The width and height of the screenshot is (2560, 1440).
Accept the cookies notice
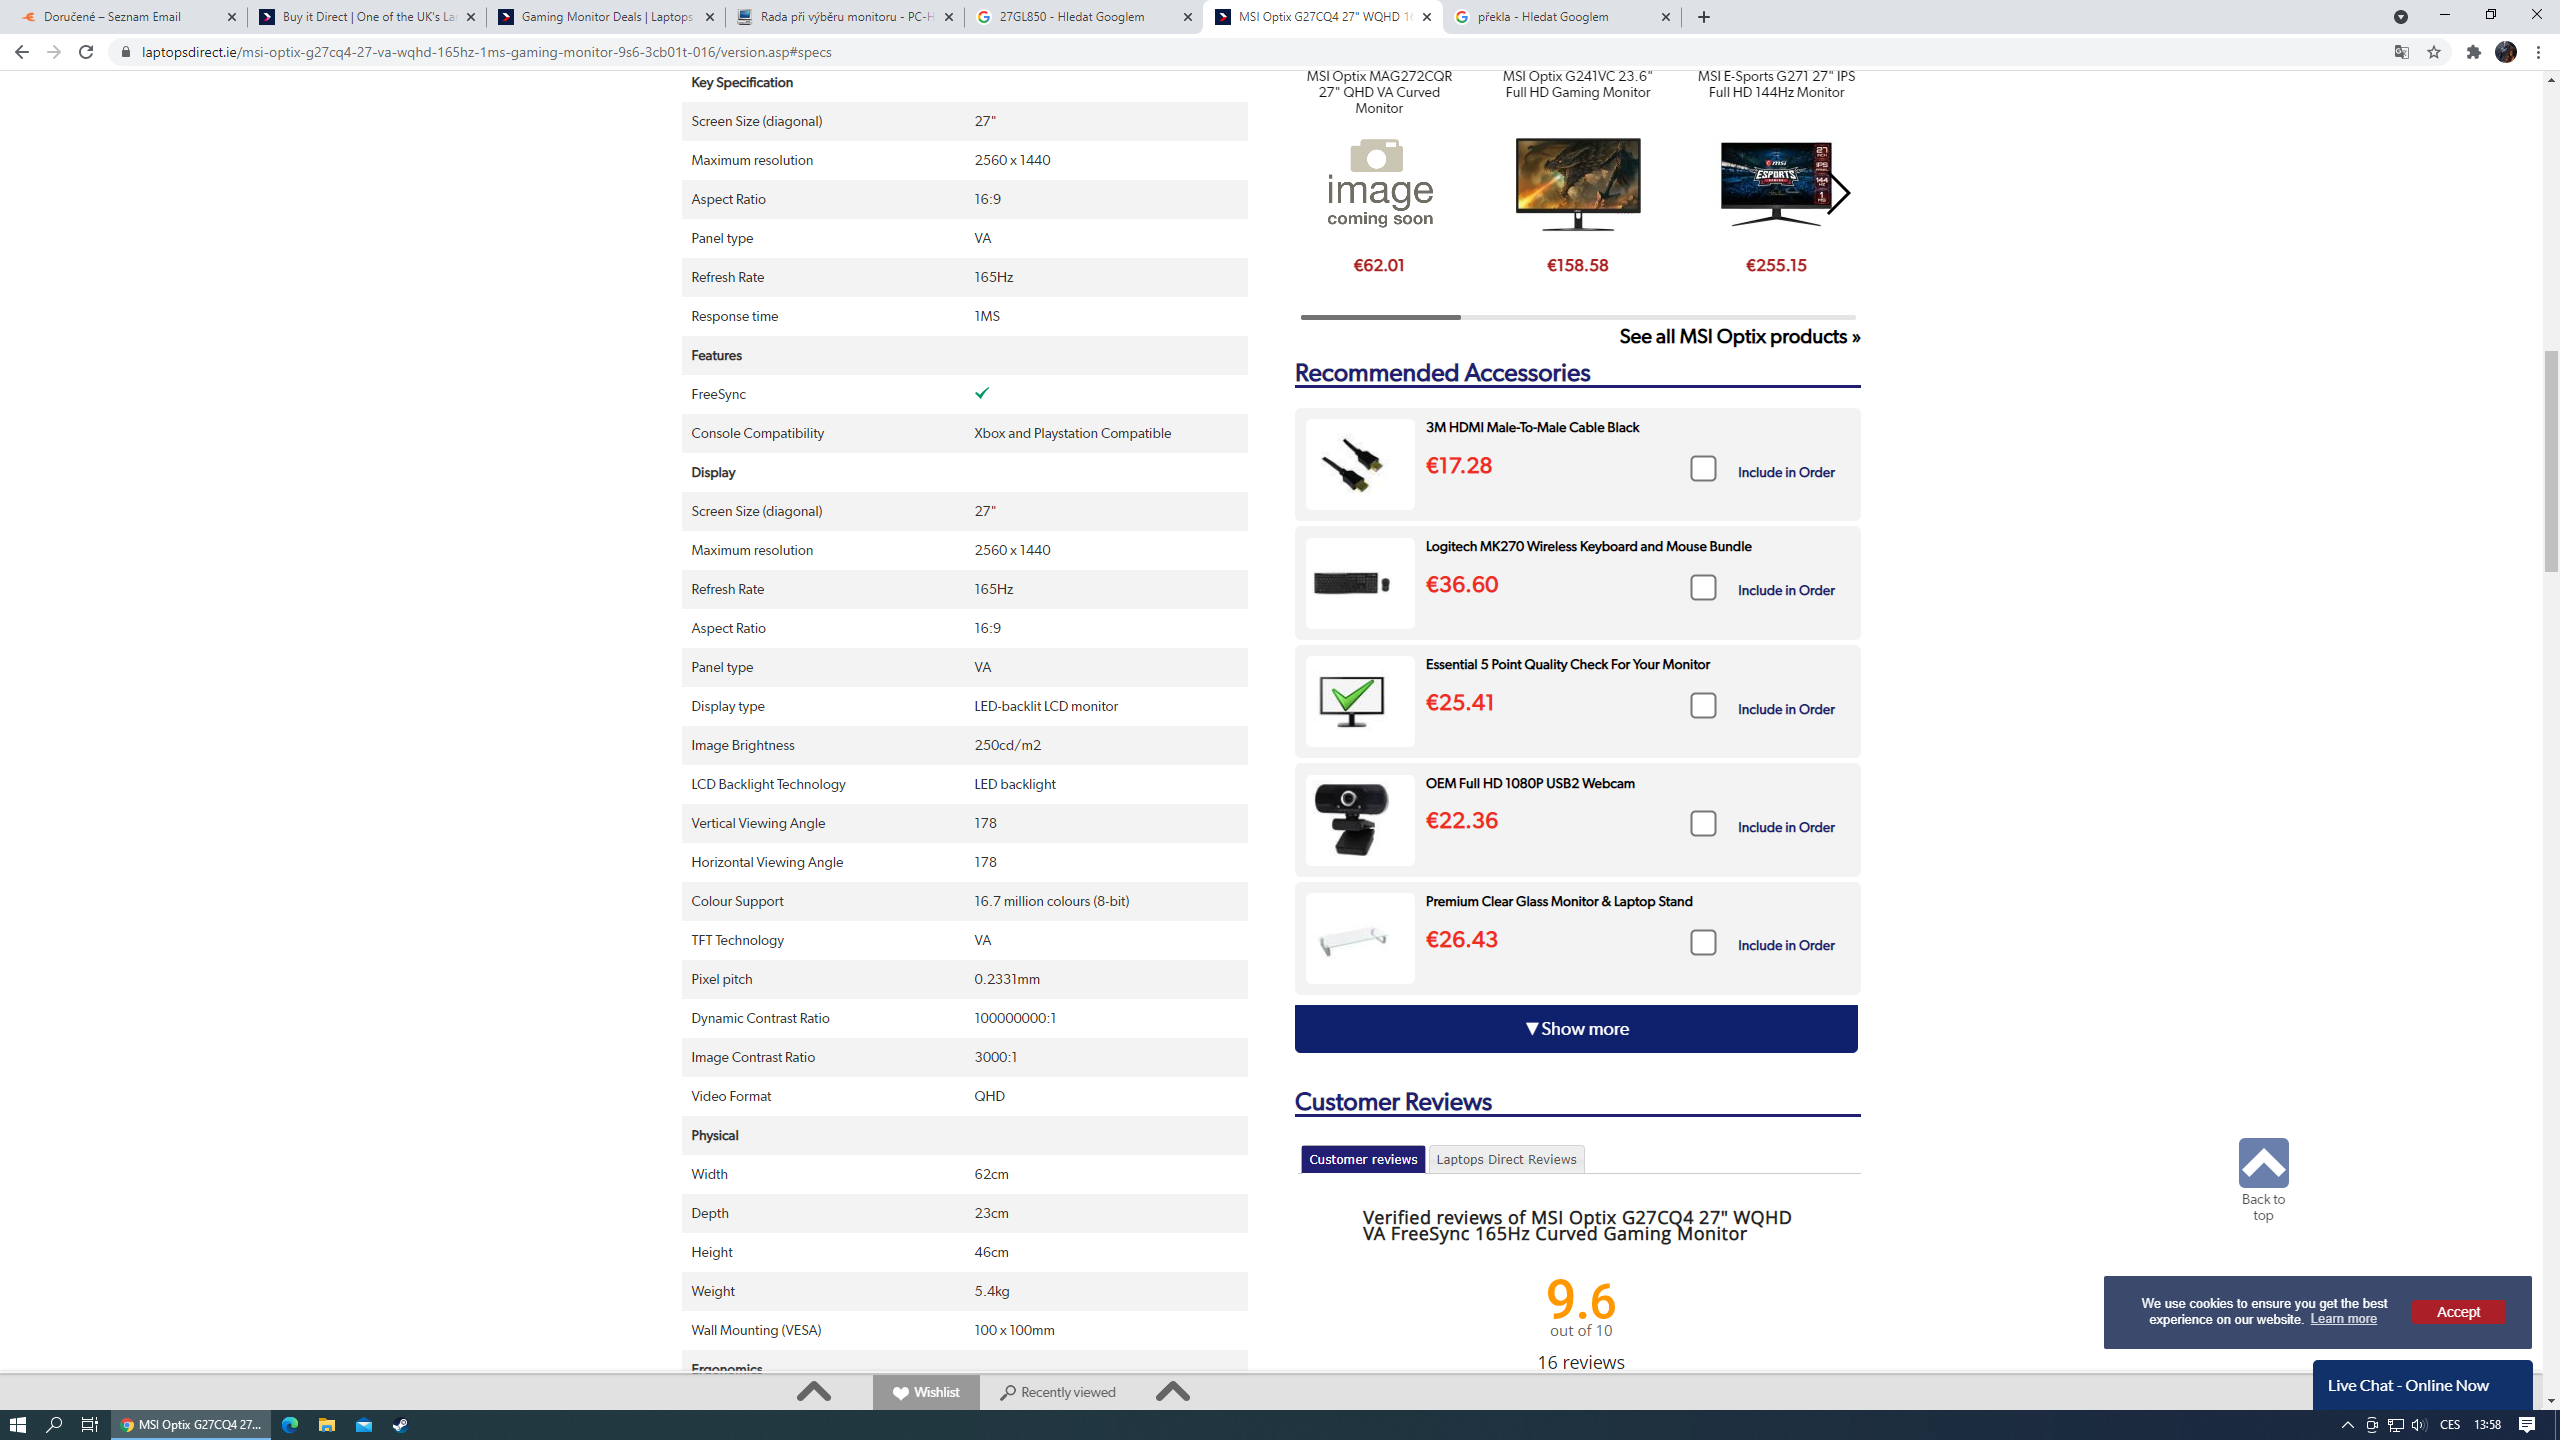click(x=2457, y=1312)
